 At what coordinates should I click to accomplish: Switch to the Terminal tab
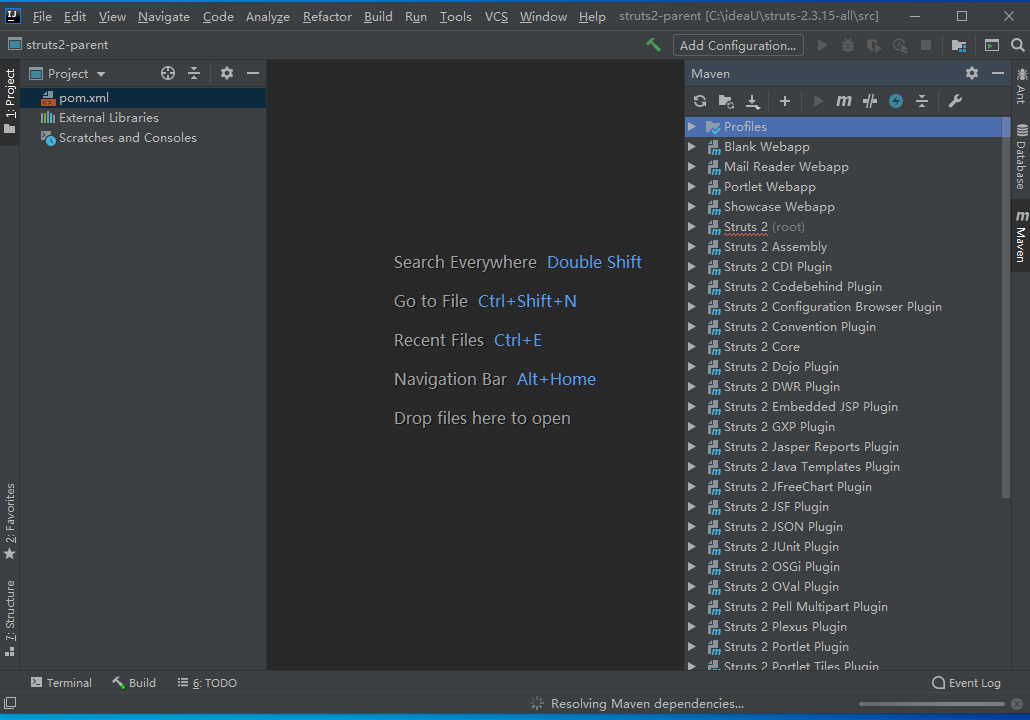[61, 683]
